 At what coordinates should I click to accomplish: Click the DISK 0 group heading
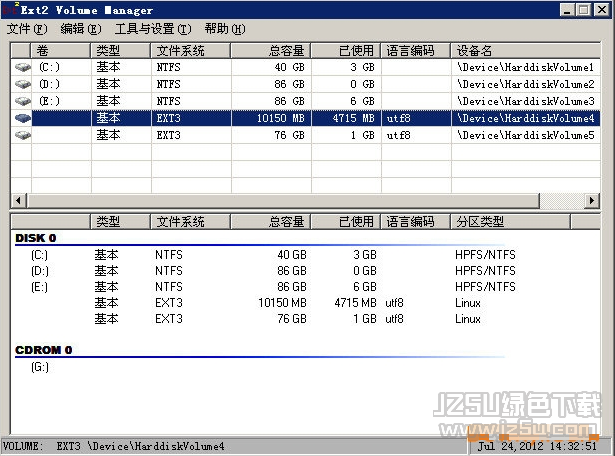point(36,238)
